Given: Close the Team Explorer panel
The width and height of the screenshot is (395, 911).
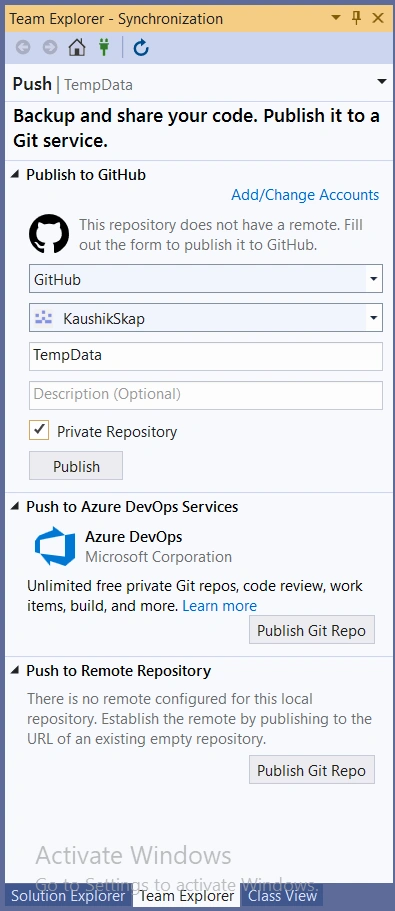Looking at the screenshot, I should click(378, 18).
